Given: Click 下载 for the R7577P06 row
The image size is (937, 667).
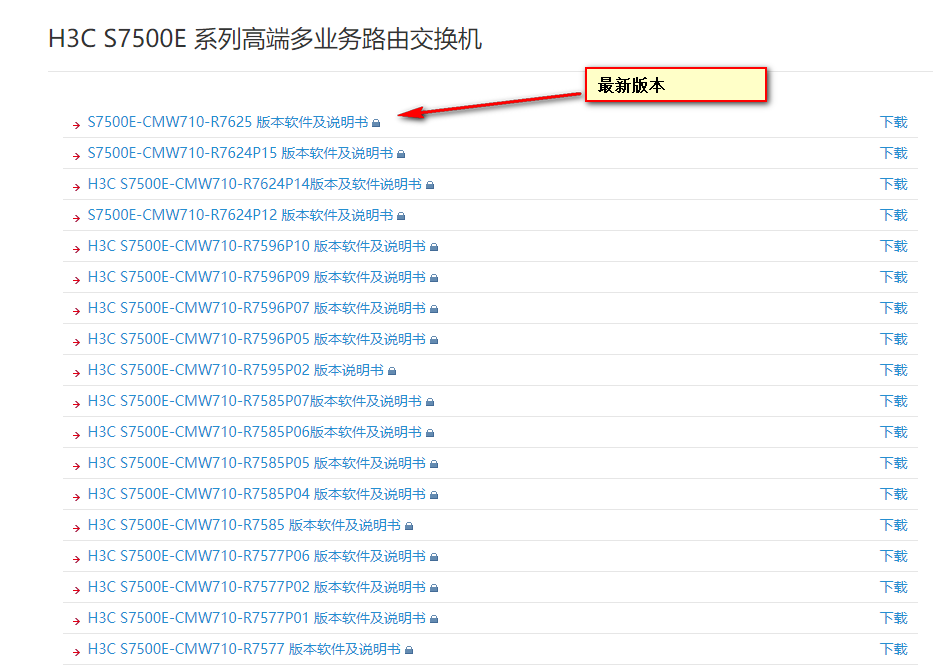Looking at the screenshot, I should [x=894, y=556].
